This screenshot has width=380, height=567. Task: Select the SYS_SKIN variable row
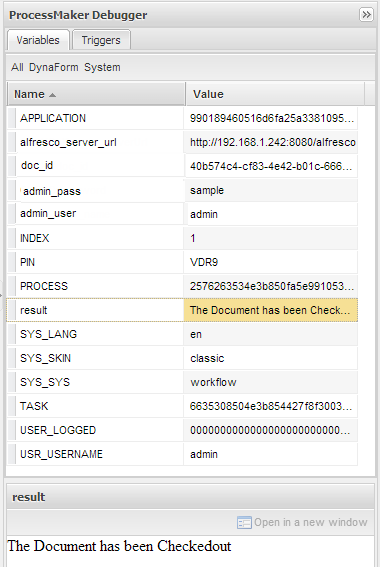tap(182, 358)
